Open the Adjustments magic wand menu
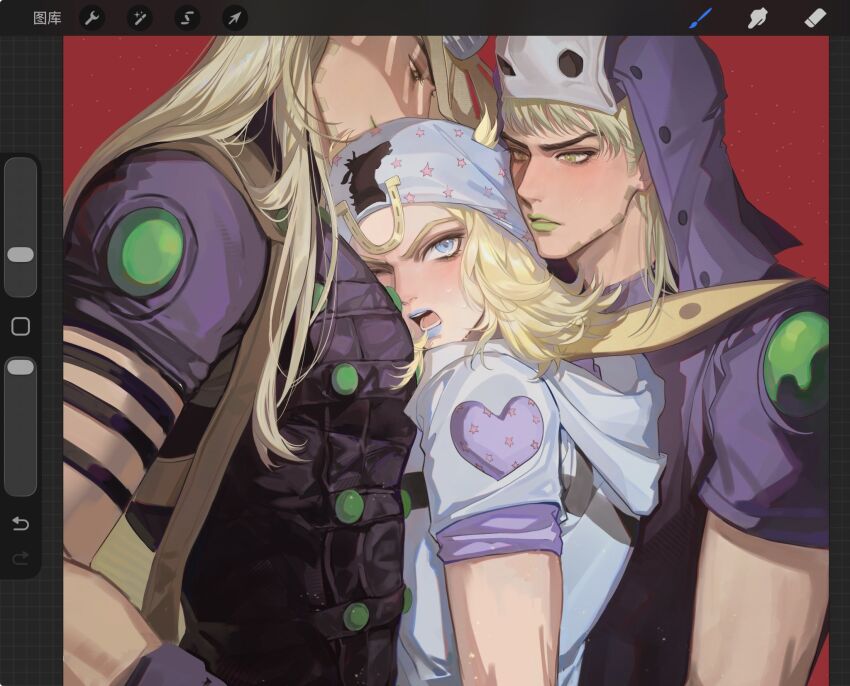850x686 pixels. 139,18
